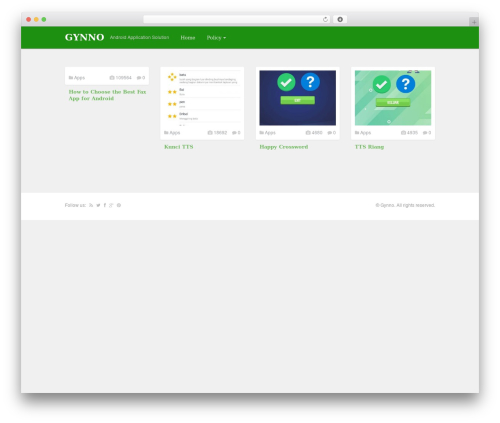Open the Happy Crossword post title
The width and height of the screenshot is (500, 423).
[284, 147]
